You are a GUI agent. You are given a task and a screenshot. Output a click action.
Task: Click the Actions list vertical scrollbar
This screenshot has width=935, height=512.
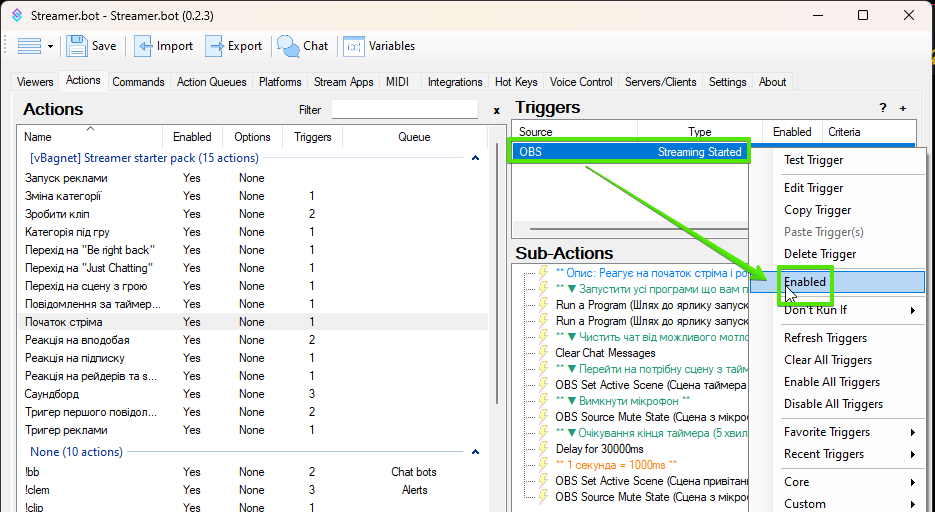pyautogui.click(x=496, y=274)
